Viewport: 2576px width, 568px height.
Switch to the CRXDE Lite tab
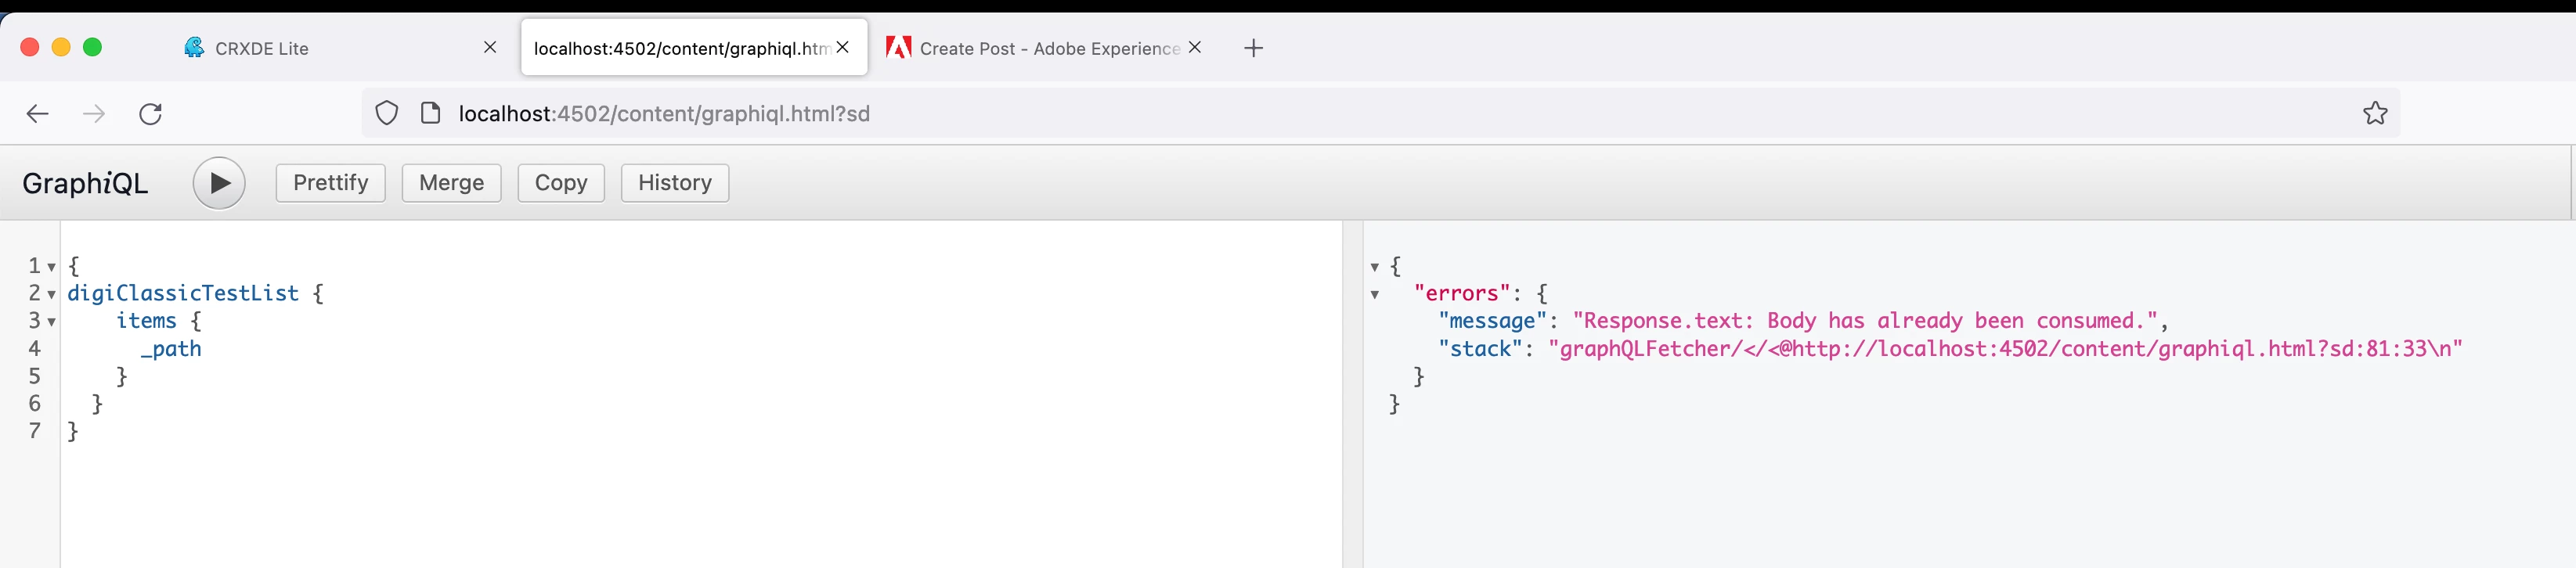click(340, 48)
